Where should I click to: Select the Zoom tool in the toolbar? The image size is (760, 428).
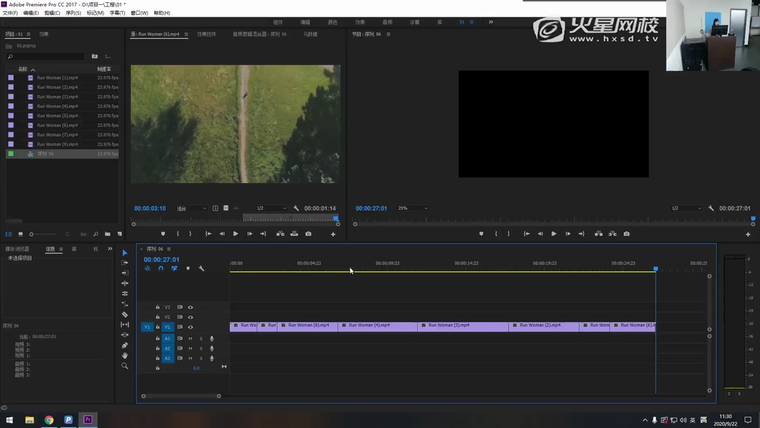(x=125, y=366)
